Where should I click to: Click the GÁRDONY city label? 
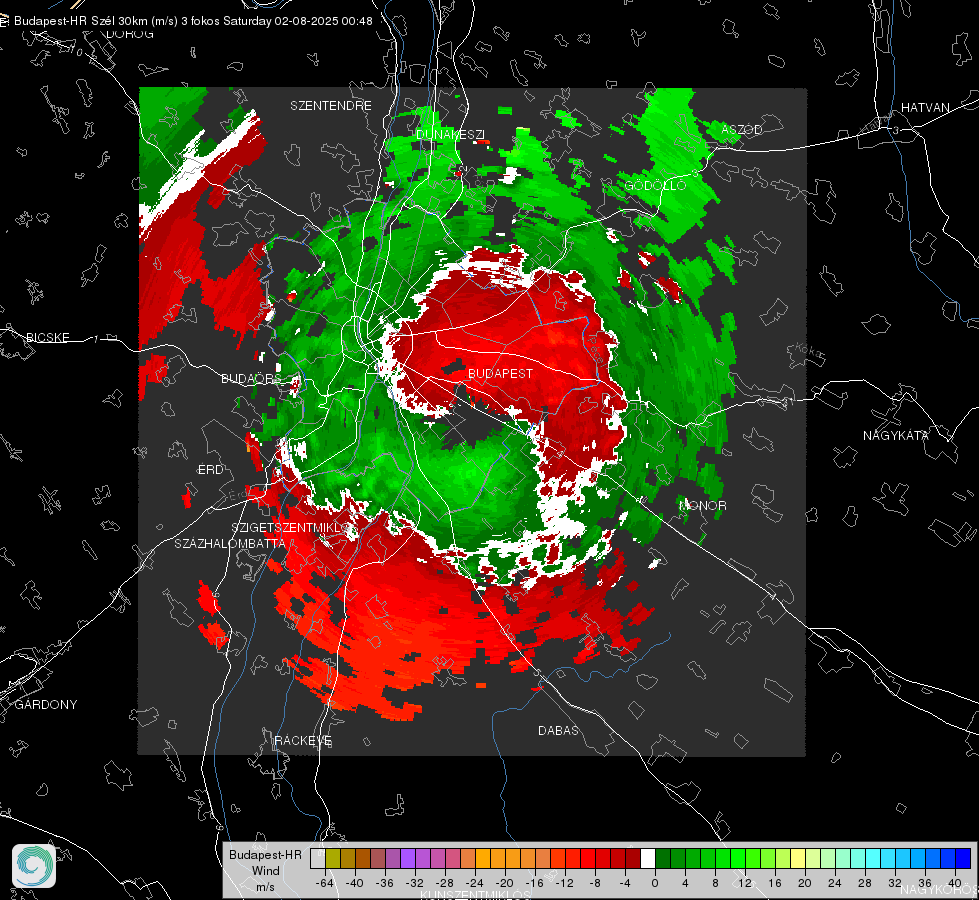pyautogui.click(x=46, y=705)
